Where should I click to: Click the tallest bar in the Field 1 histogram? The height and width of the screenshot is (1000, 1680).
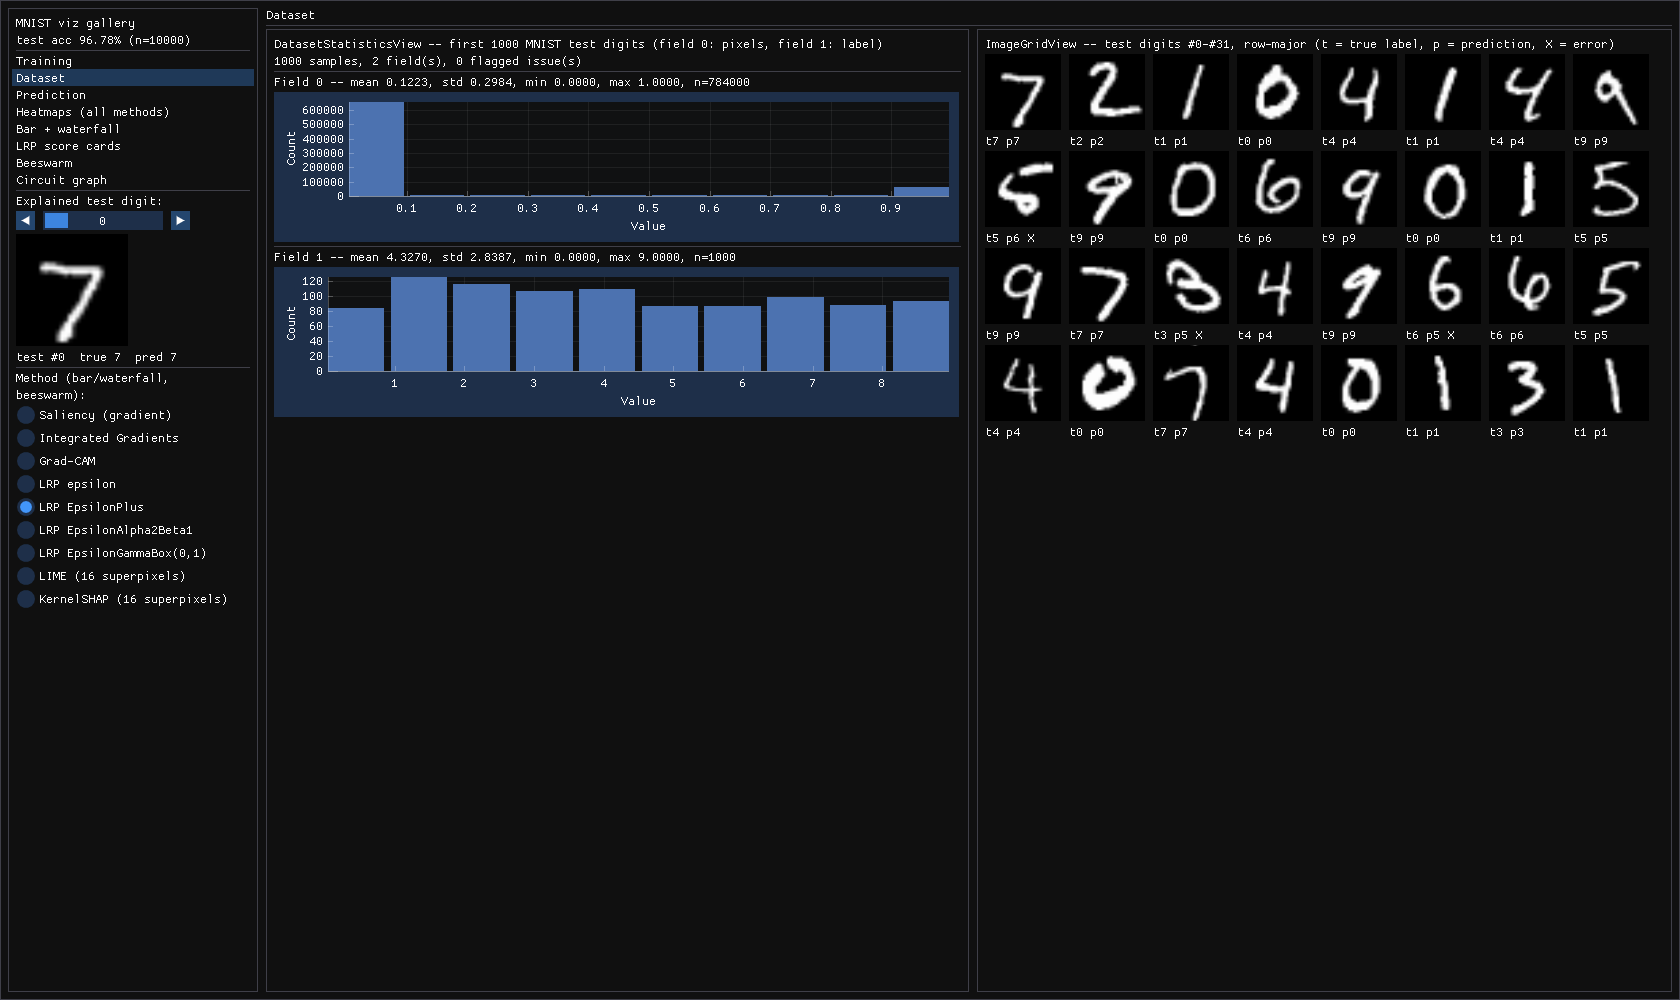pos(419,324)
